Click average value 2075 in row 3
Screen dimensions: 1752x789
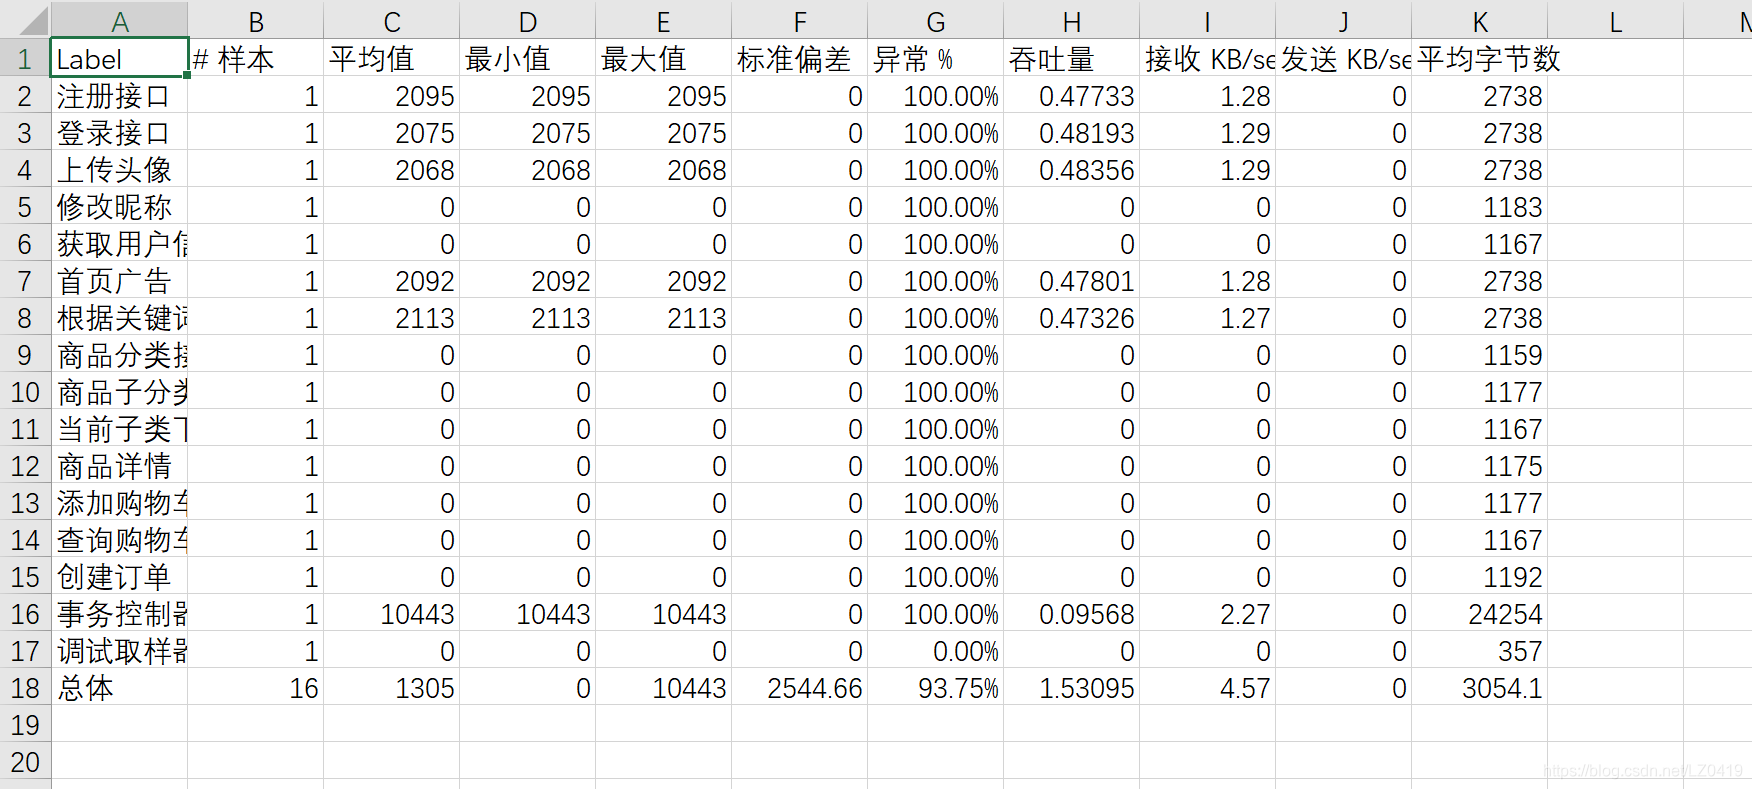point(391,133)
